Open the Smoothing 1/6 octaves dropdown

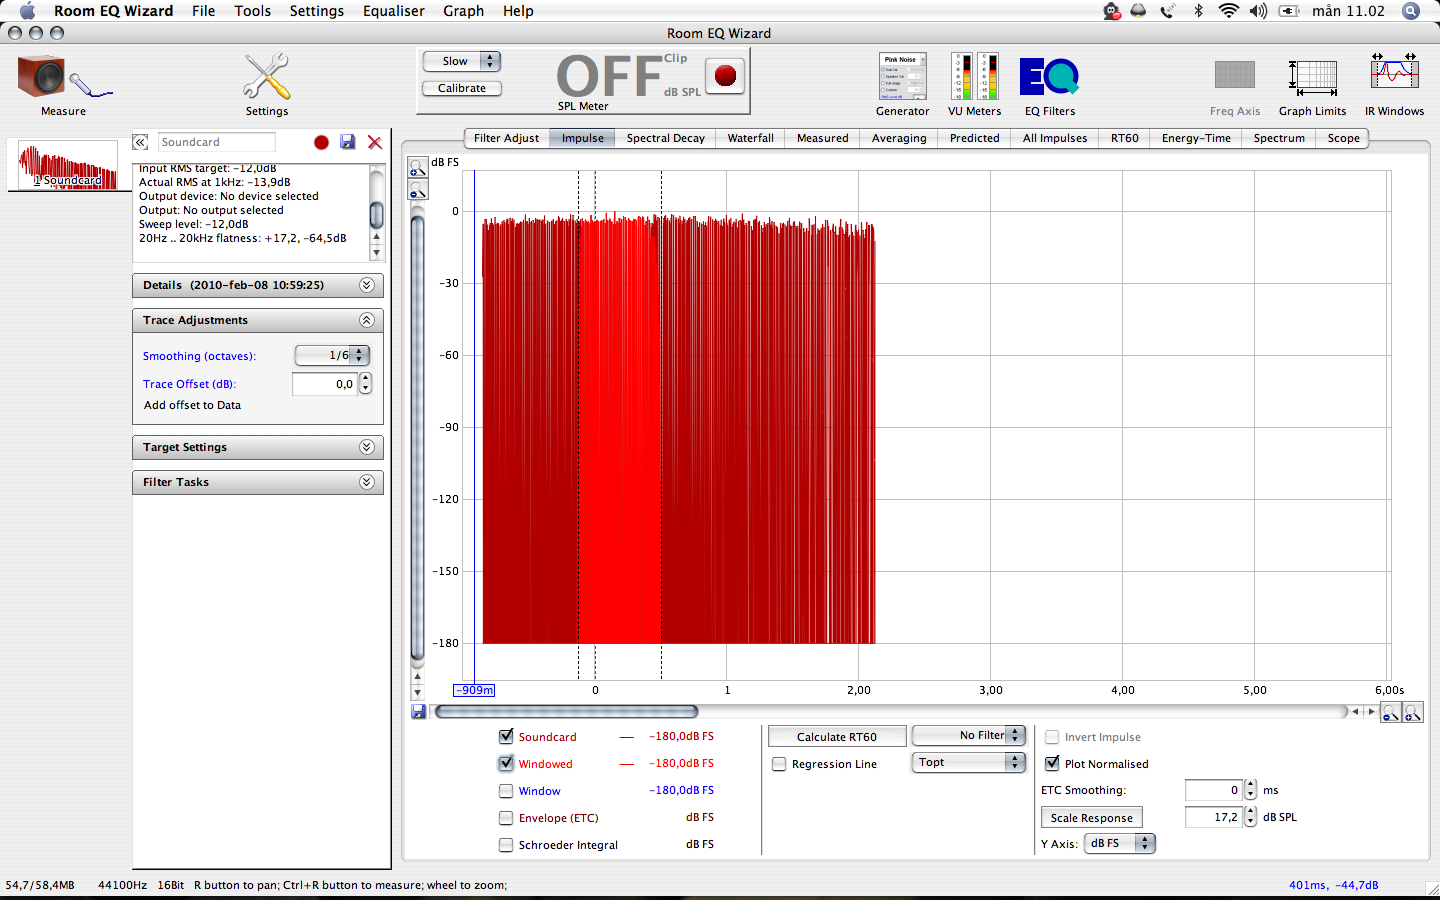click(x=332, y=355)
